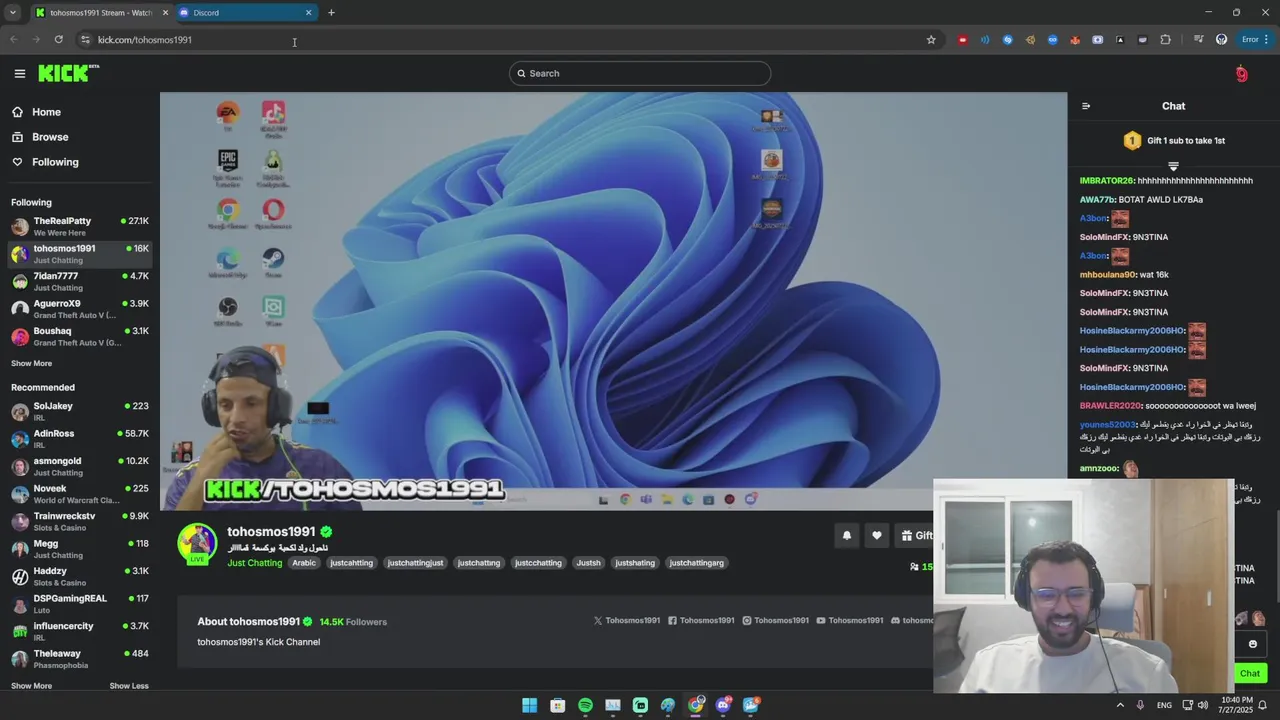Click the IMBRATOR26 chat username
This screenshot has height=720, width=1280.
[x=1107, y=181]
